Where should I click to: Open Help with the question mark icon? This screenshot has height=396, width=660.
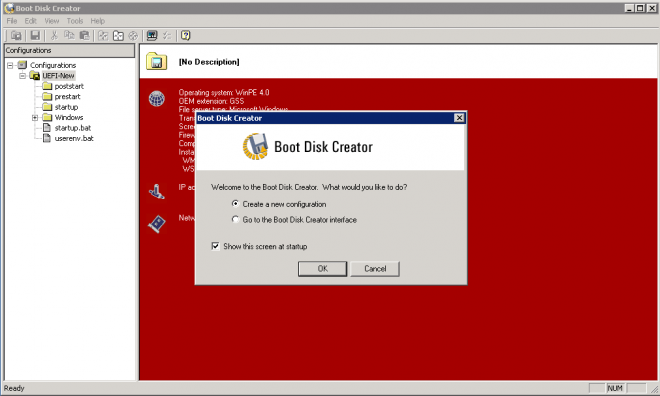pos(186,36)
